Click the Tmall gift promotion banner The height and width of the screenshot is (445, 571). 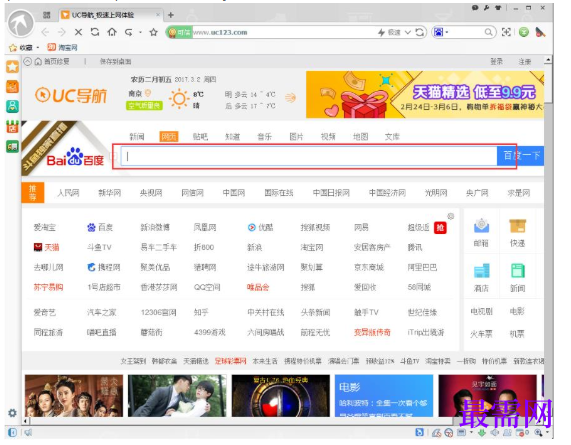(x=425, y=94)
